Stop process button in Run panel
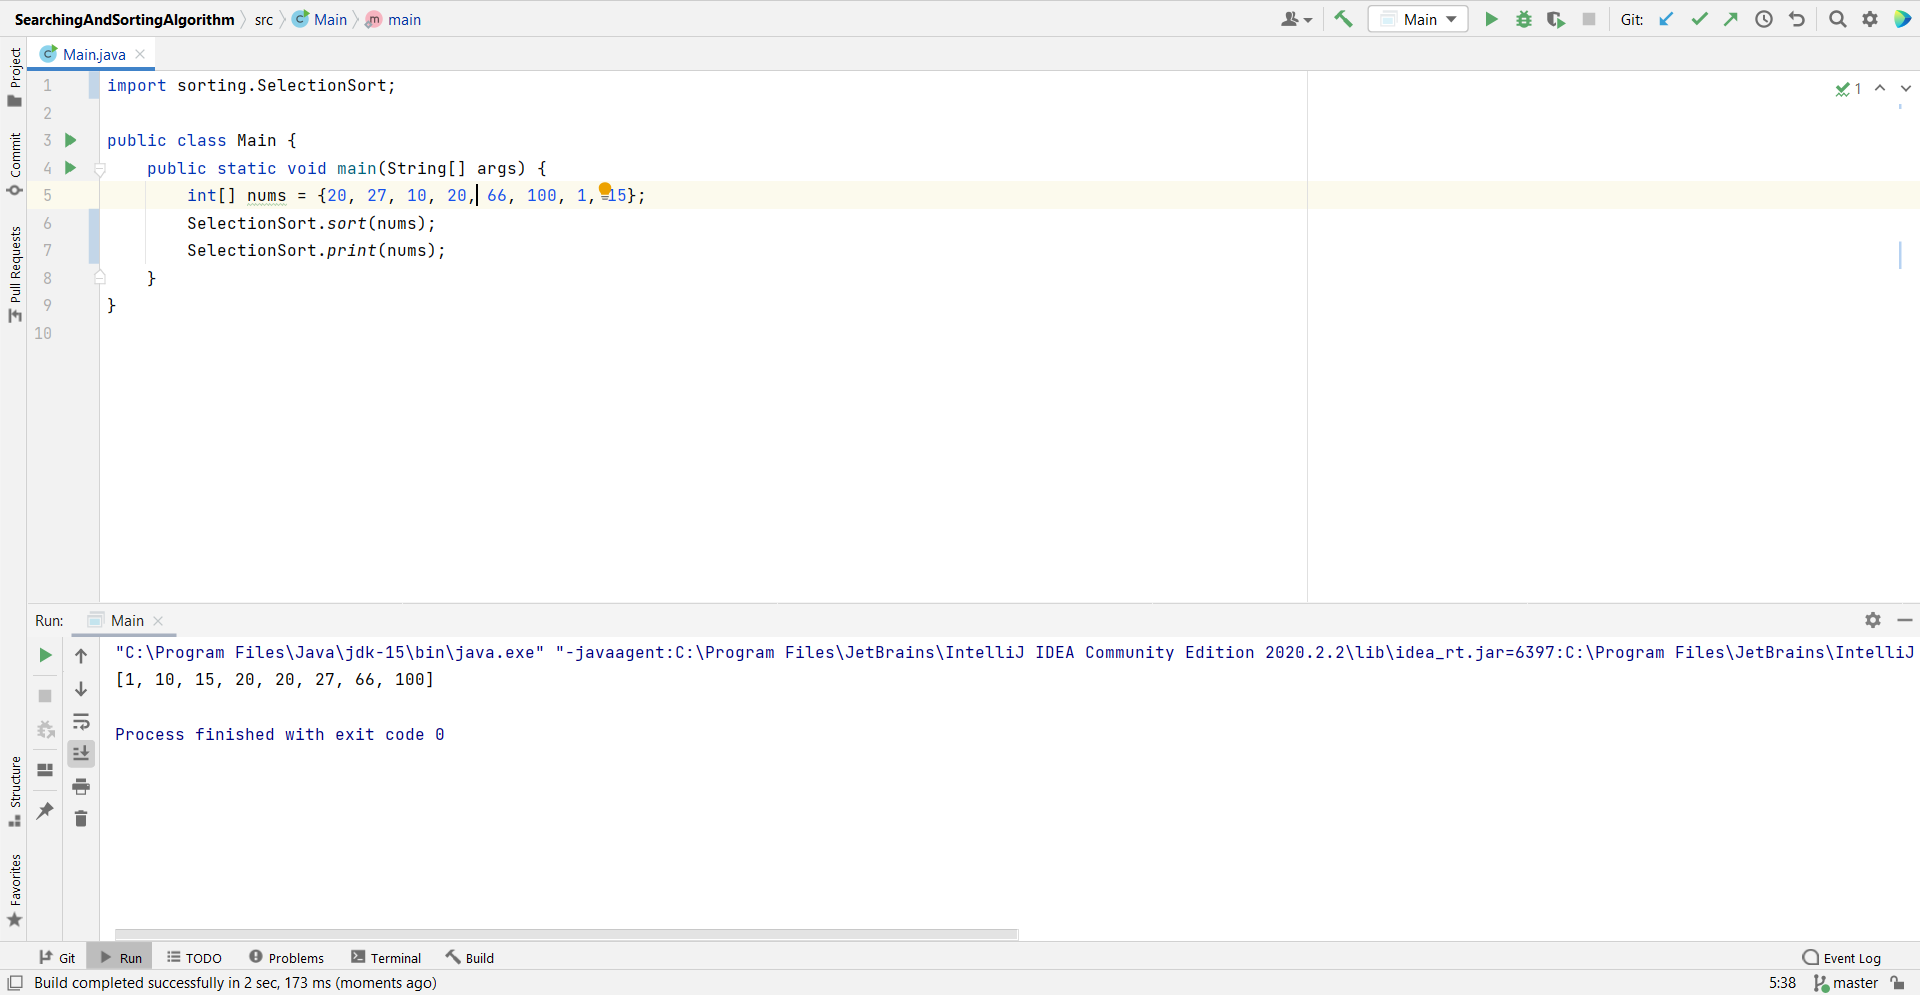The height and width of the screenshot is (995, 1920). coord(45,695)
